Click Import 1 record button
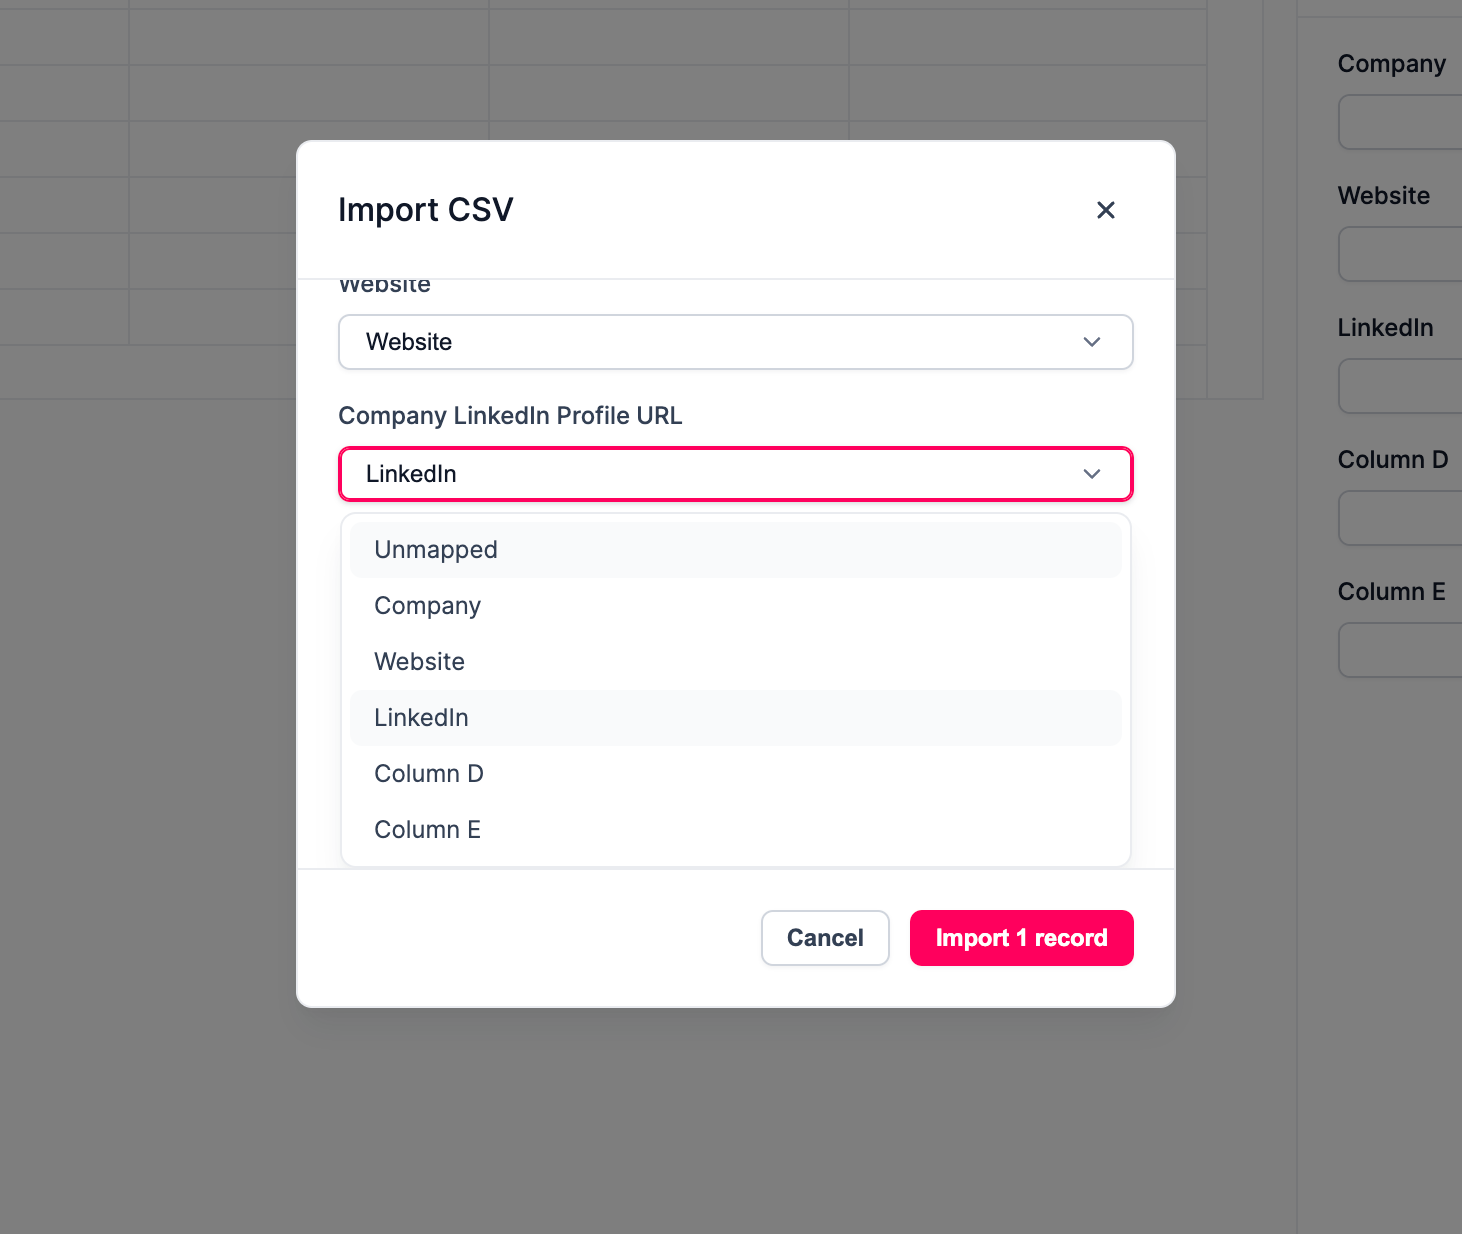1462x1234 pixels. click(x=1021, y=938)
